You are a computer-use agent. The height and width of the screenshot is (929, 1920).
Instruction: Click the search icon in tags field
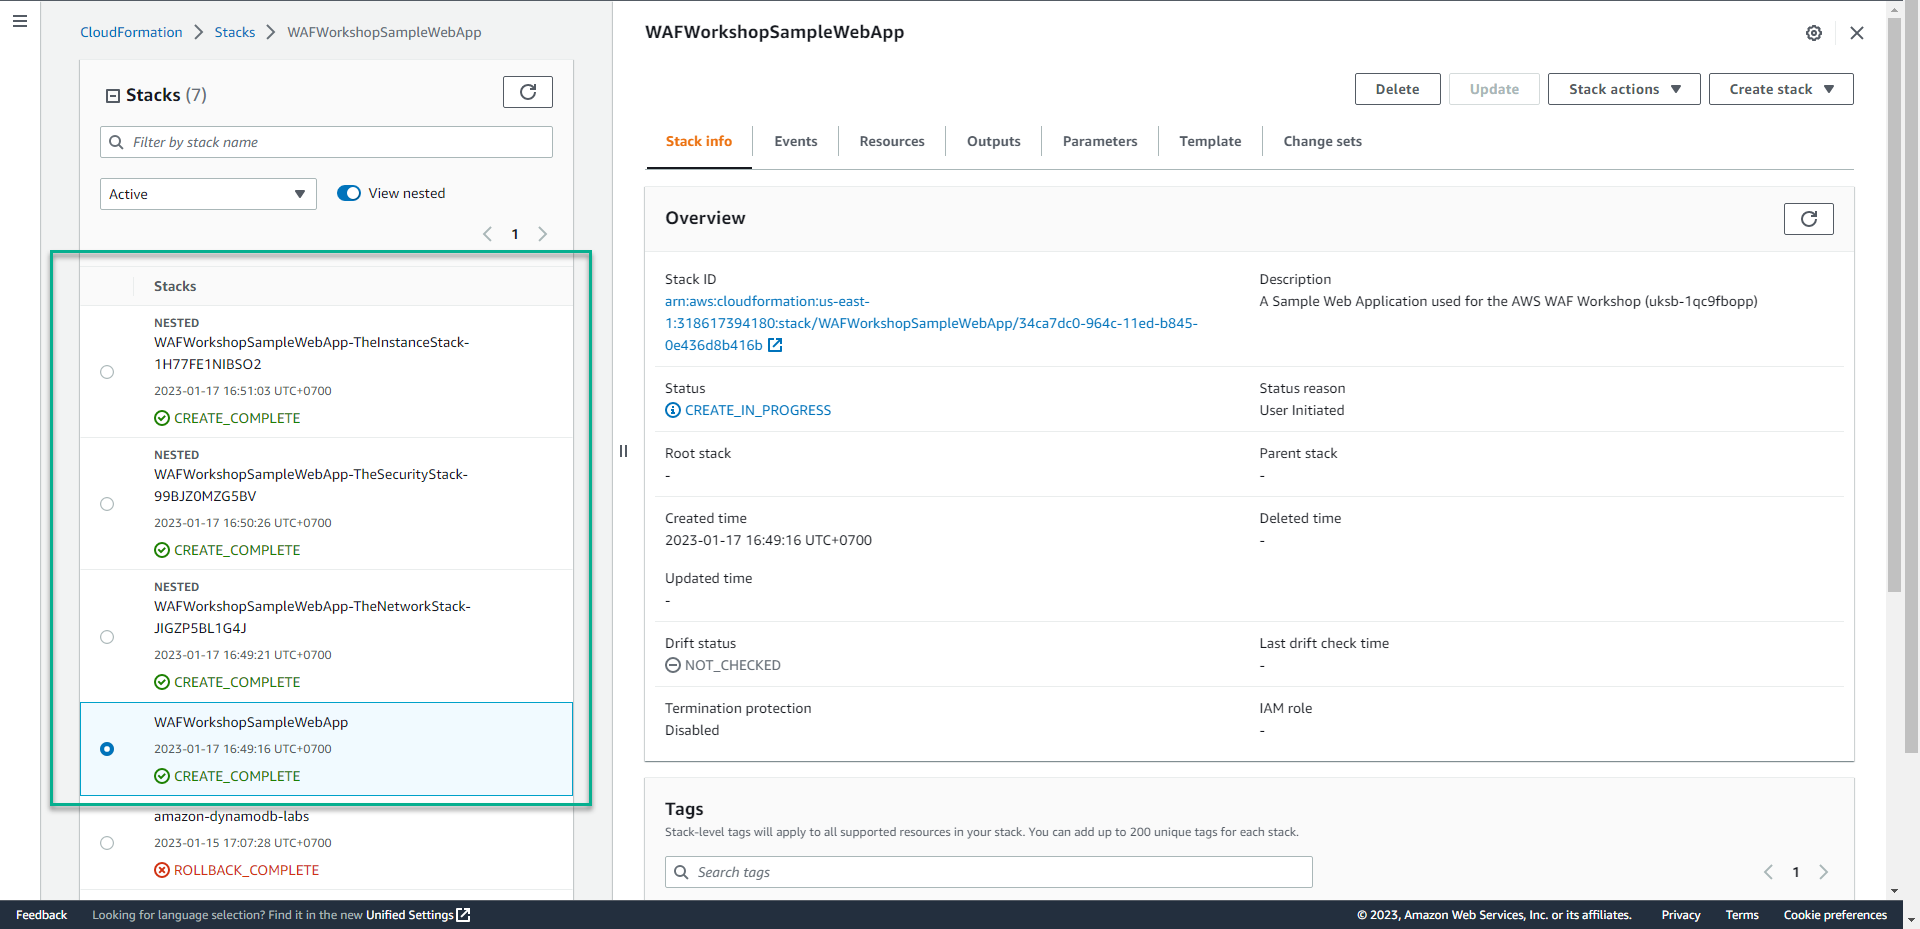[x=681, y=872]
